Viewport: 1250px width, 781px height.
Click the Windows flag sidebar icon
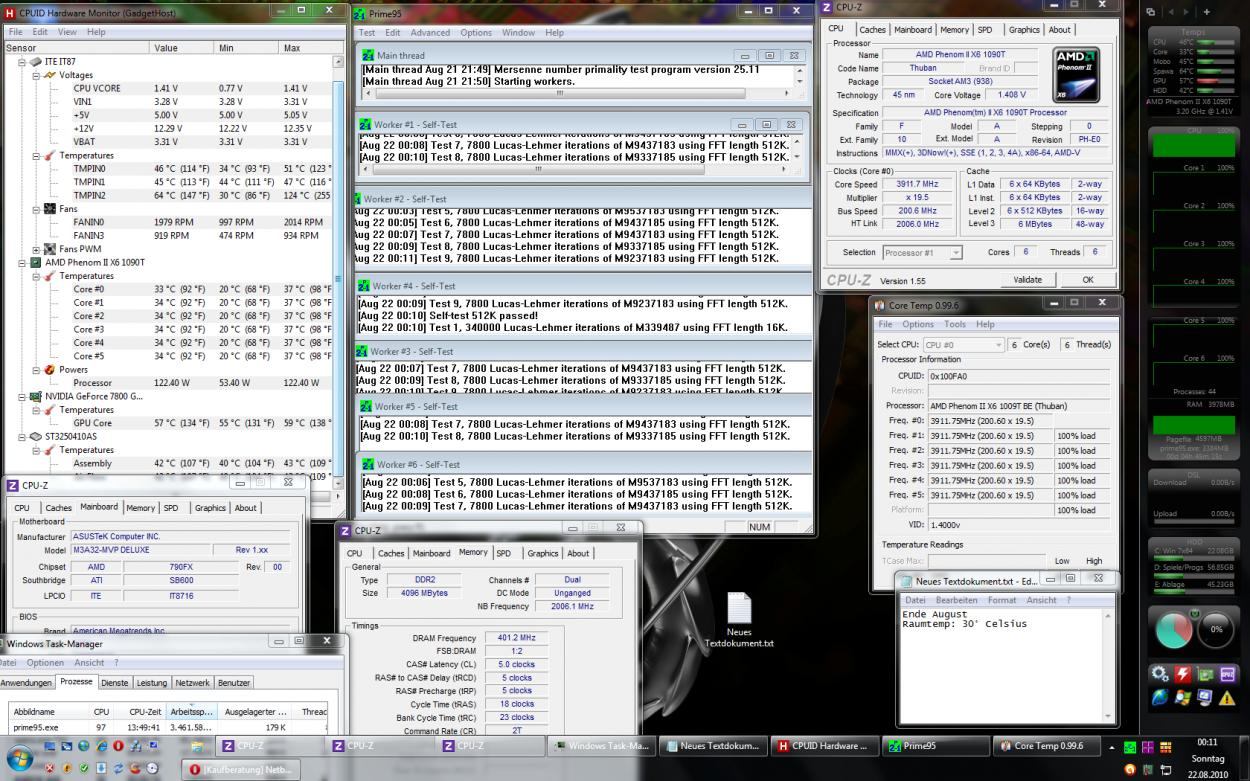tap(1182, 698)
